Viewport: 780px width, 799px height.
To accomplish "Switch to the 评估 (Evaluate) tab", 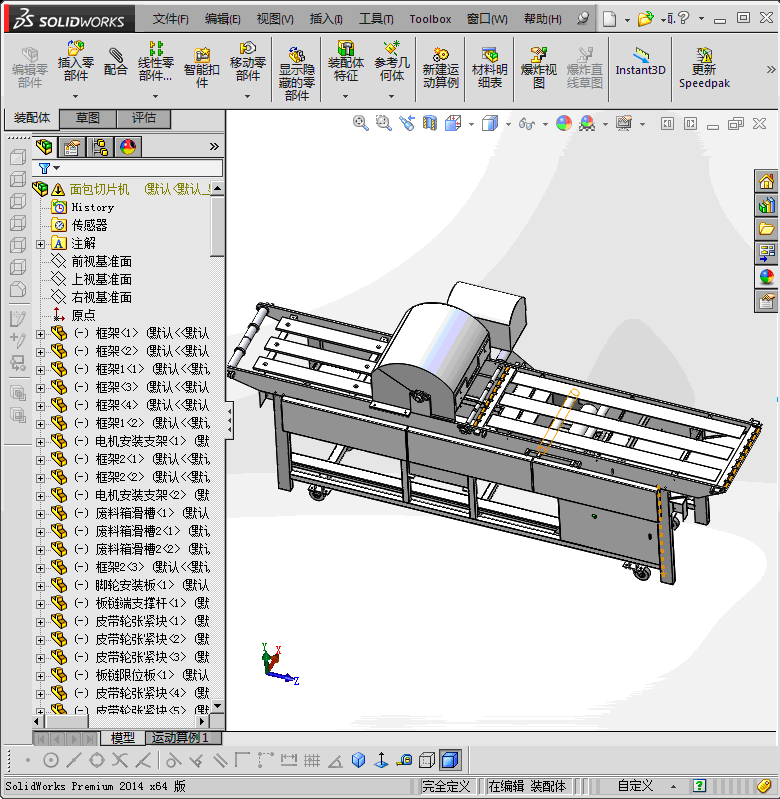I will tap(144, 119).
